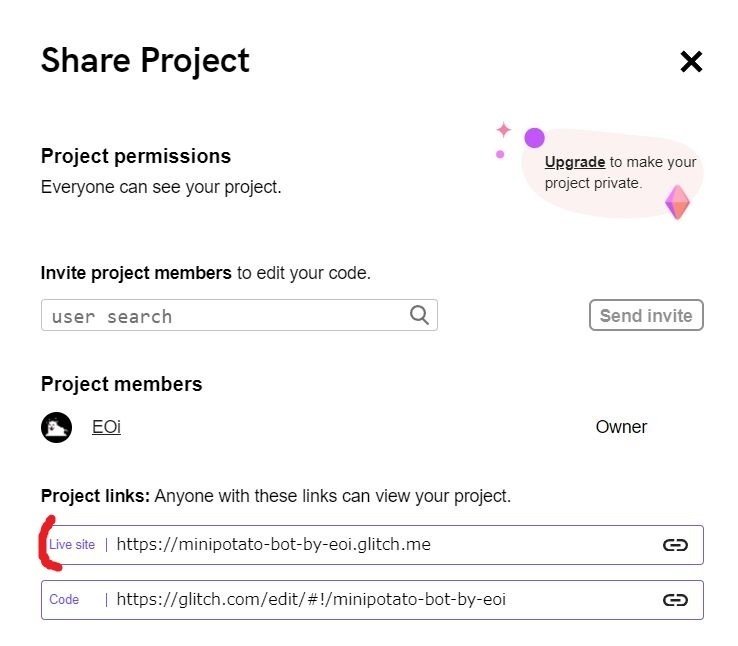Click the Code label
This screenshot has width=738, height=646.
coord(64,599)
